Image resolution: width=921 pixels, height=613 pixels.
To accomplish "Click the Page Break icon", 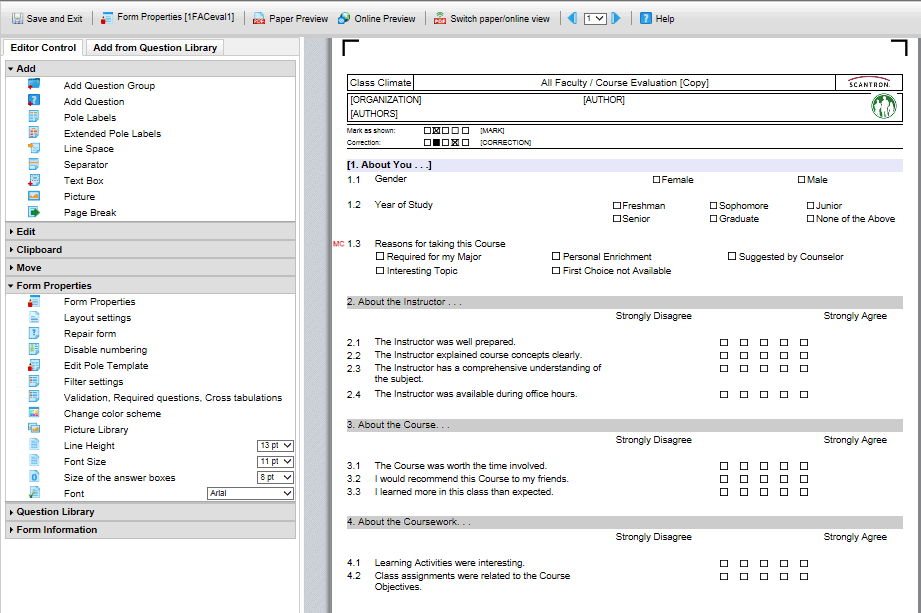I will pos(34,212).
